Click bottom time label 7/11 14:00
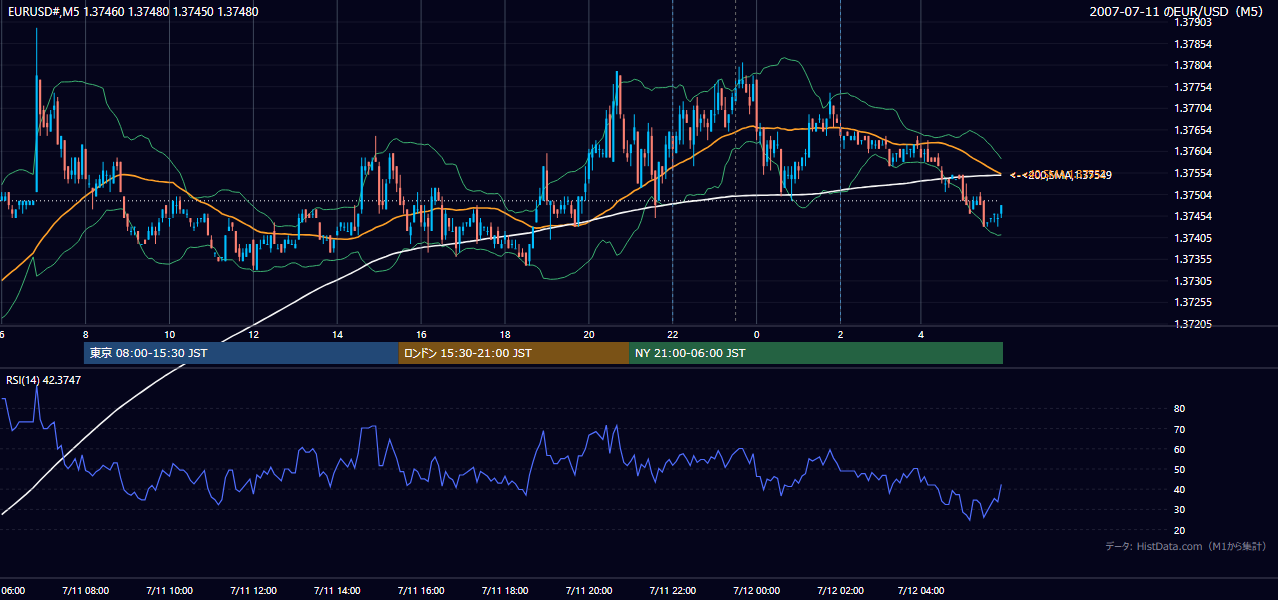1278x600 pixels. [x=337, y=591]
